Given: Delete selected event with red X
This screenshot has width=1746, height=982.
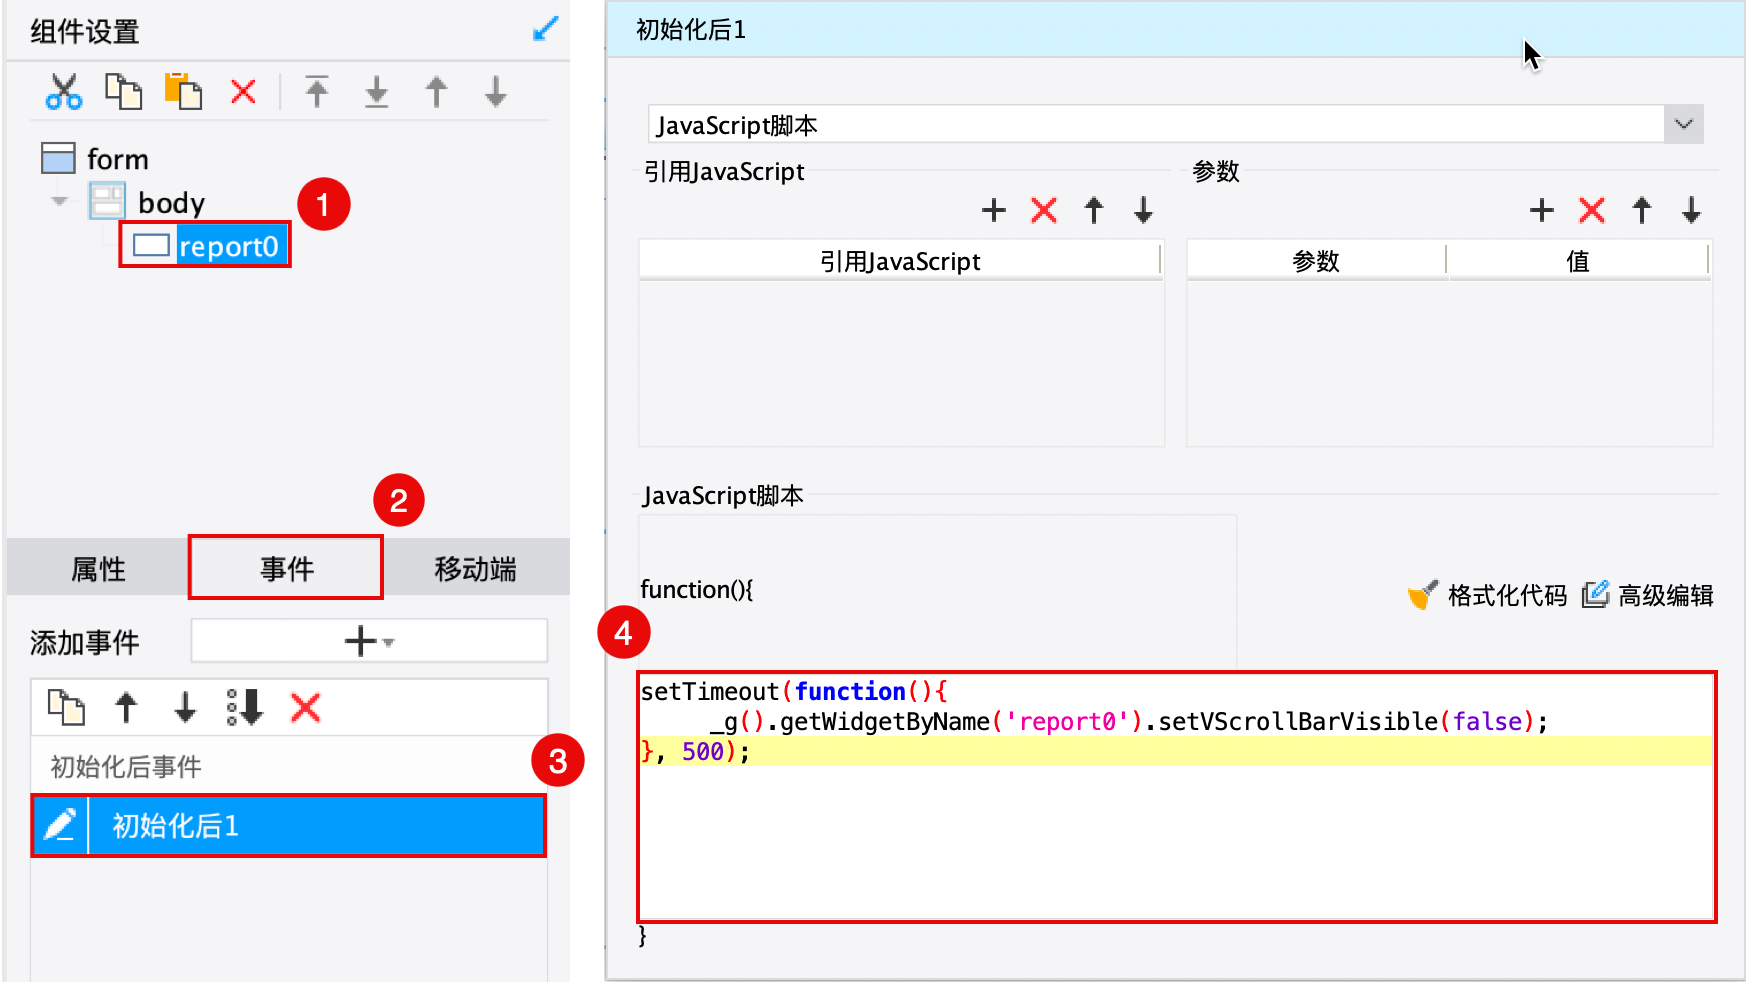Looking at the screenshot, I should coord(305,707).
